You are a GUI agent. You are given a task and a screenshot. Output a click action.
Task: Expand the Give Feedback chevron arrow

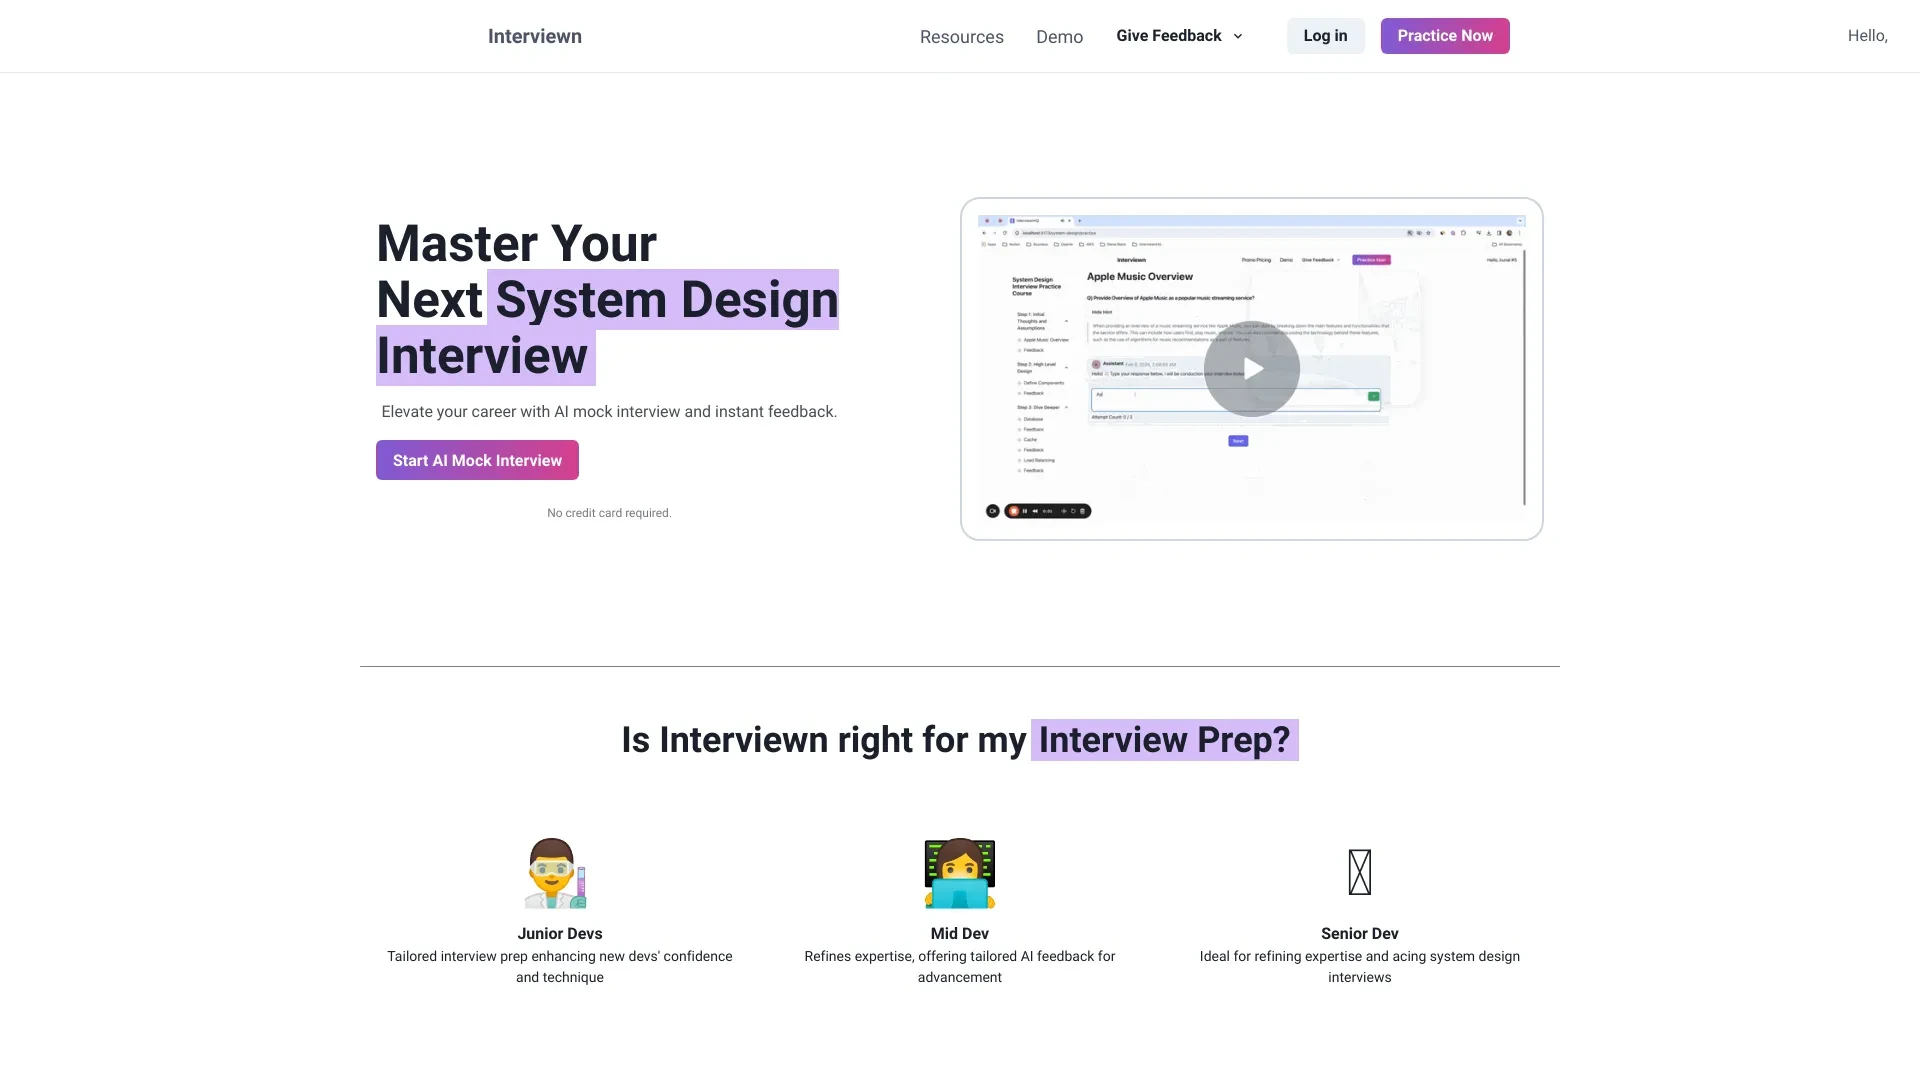1238,36
